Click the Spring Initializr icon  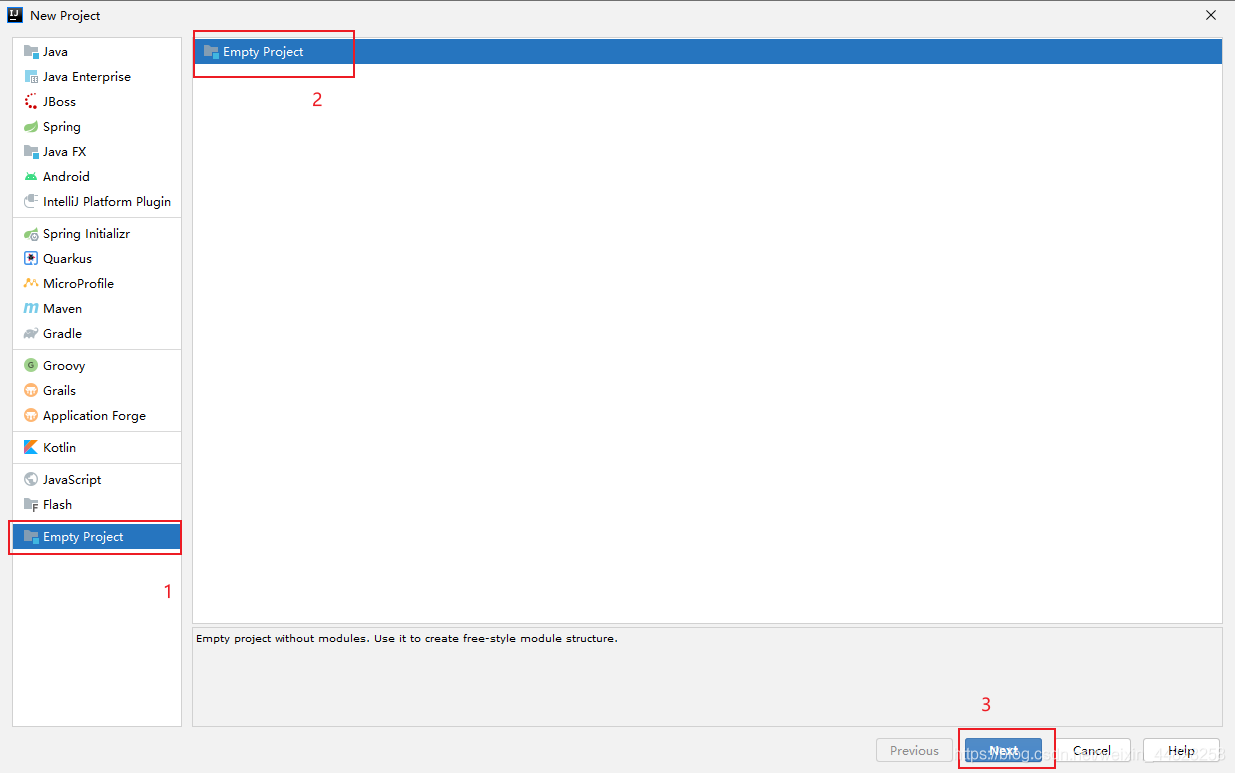pos(31,233)
